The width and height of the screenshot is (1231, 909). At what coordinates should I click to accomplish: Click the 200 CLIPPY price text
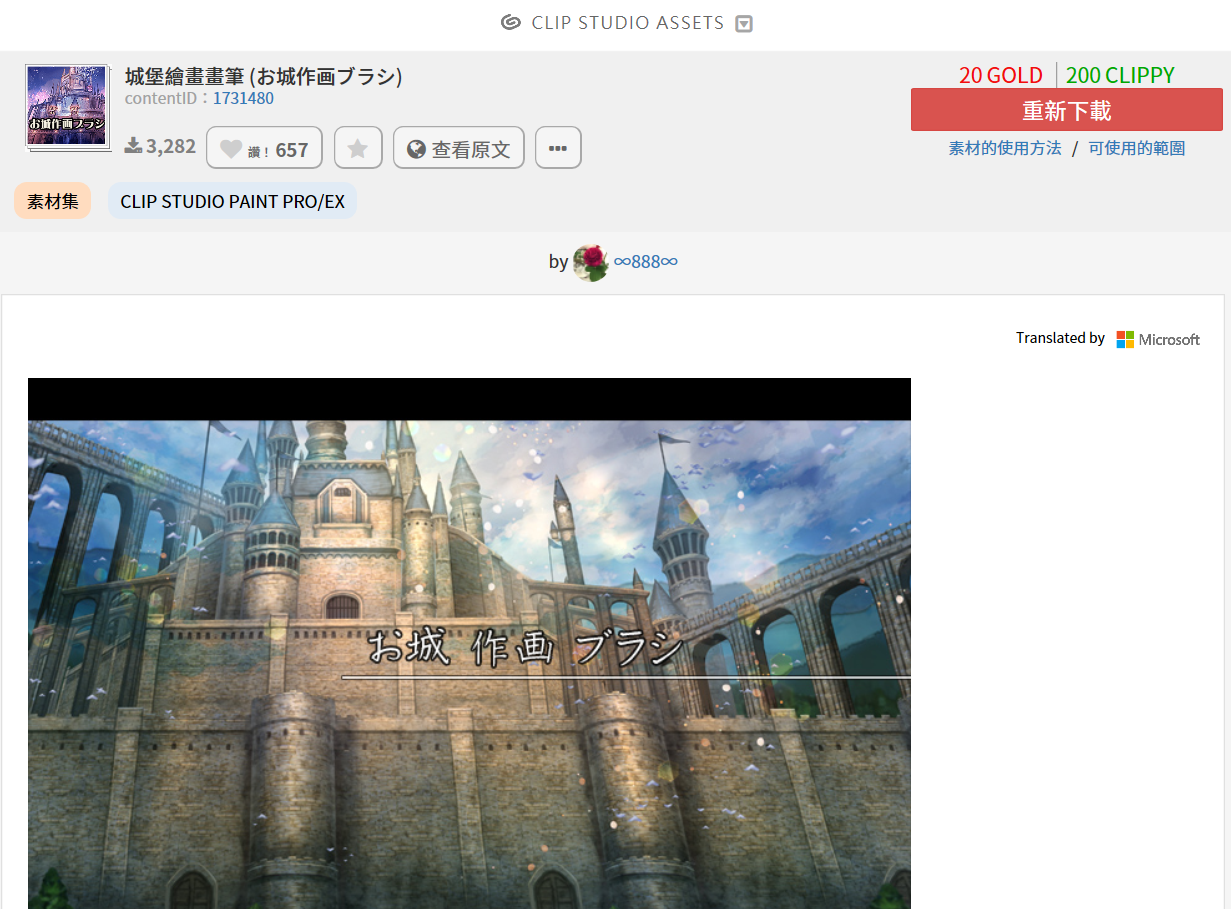click(1120, 75)
